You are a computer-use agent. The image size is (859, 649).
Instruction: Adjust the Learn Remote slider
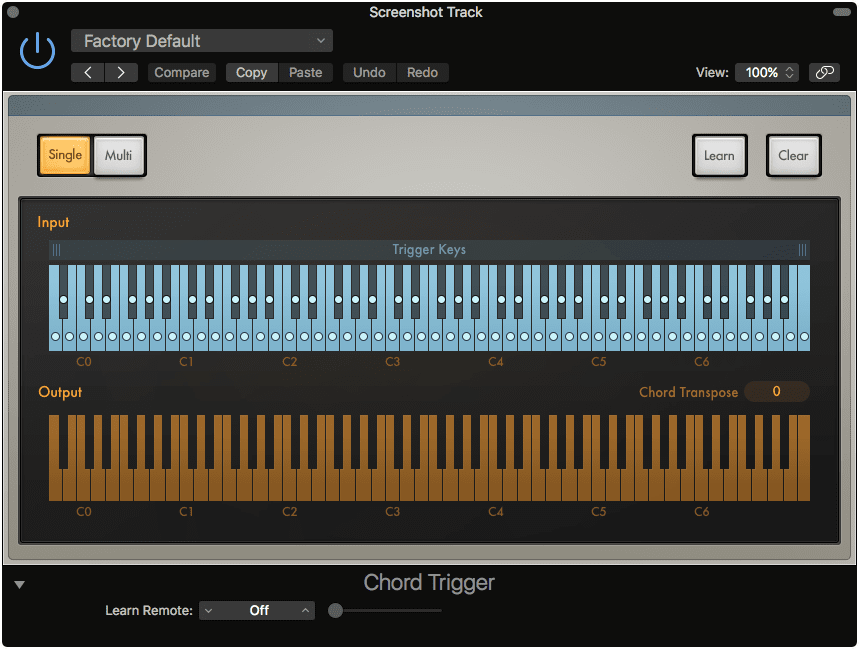tap(335, 610)
